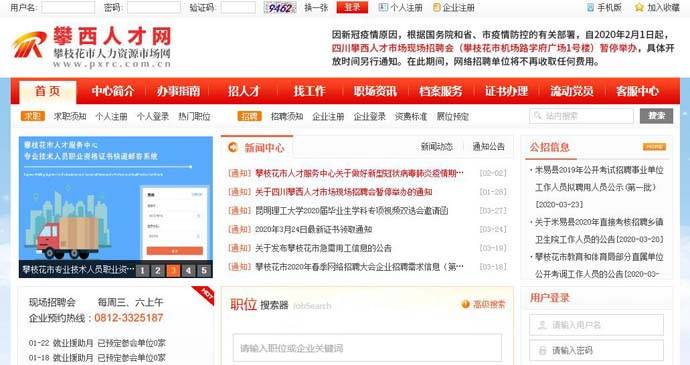Switch to the 新闻动态 tab
The height and width of the screenshot is (365, 690).
pos(437,147)
